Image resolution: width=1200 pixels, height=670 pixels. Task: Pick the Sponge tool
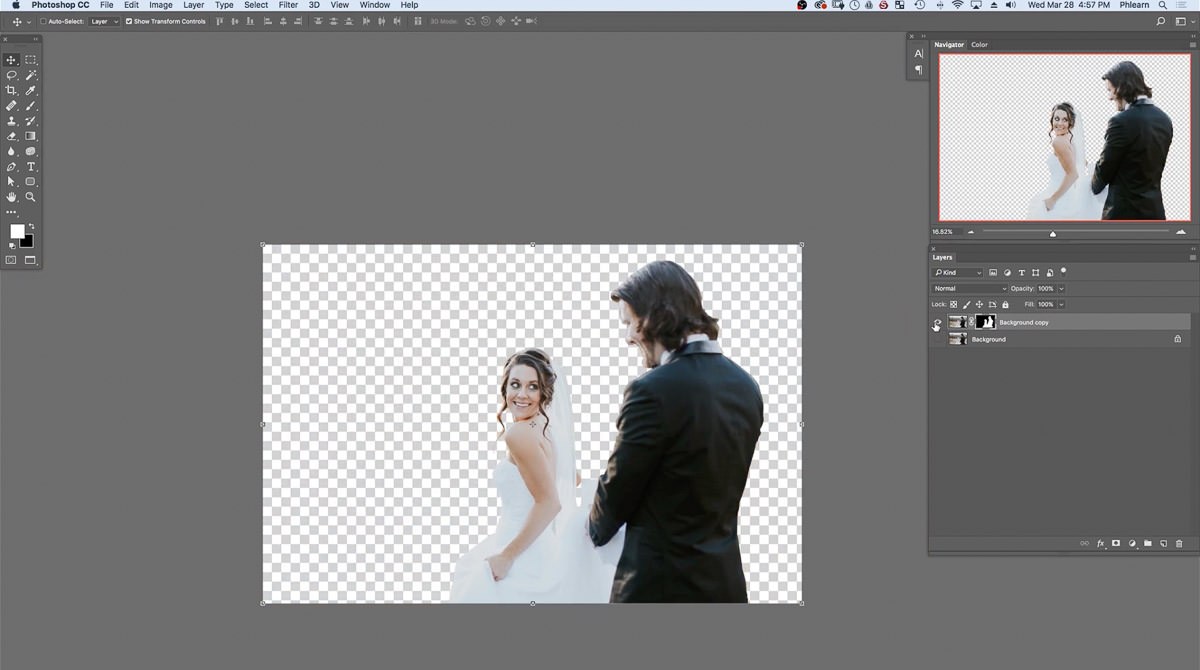click(x=31, y=151)
